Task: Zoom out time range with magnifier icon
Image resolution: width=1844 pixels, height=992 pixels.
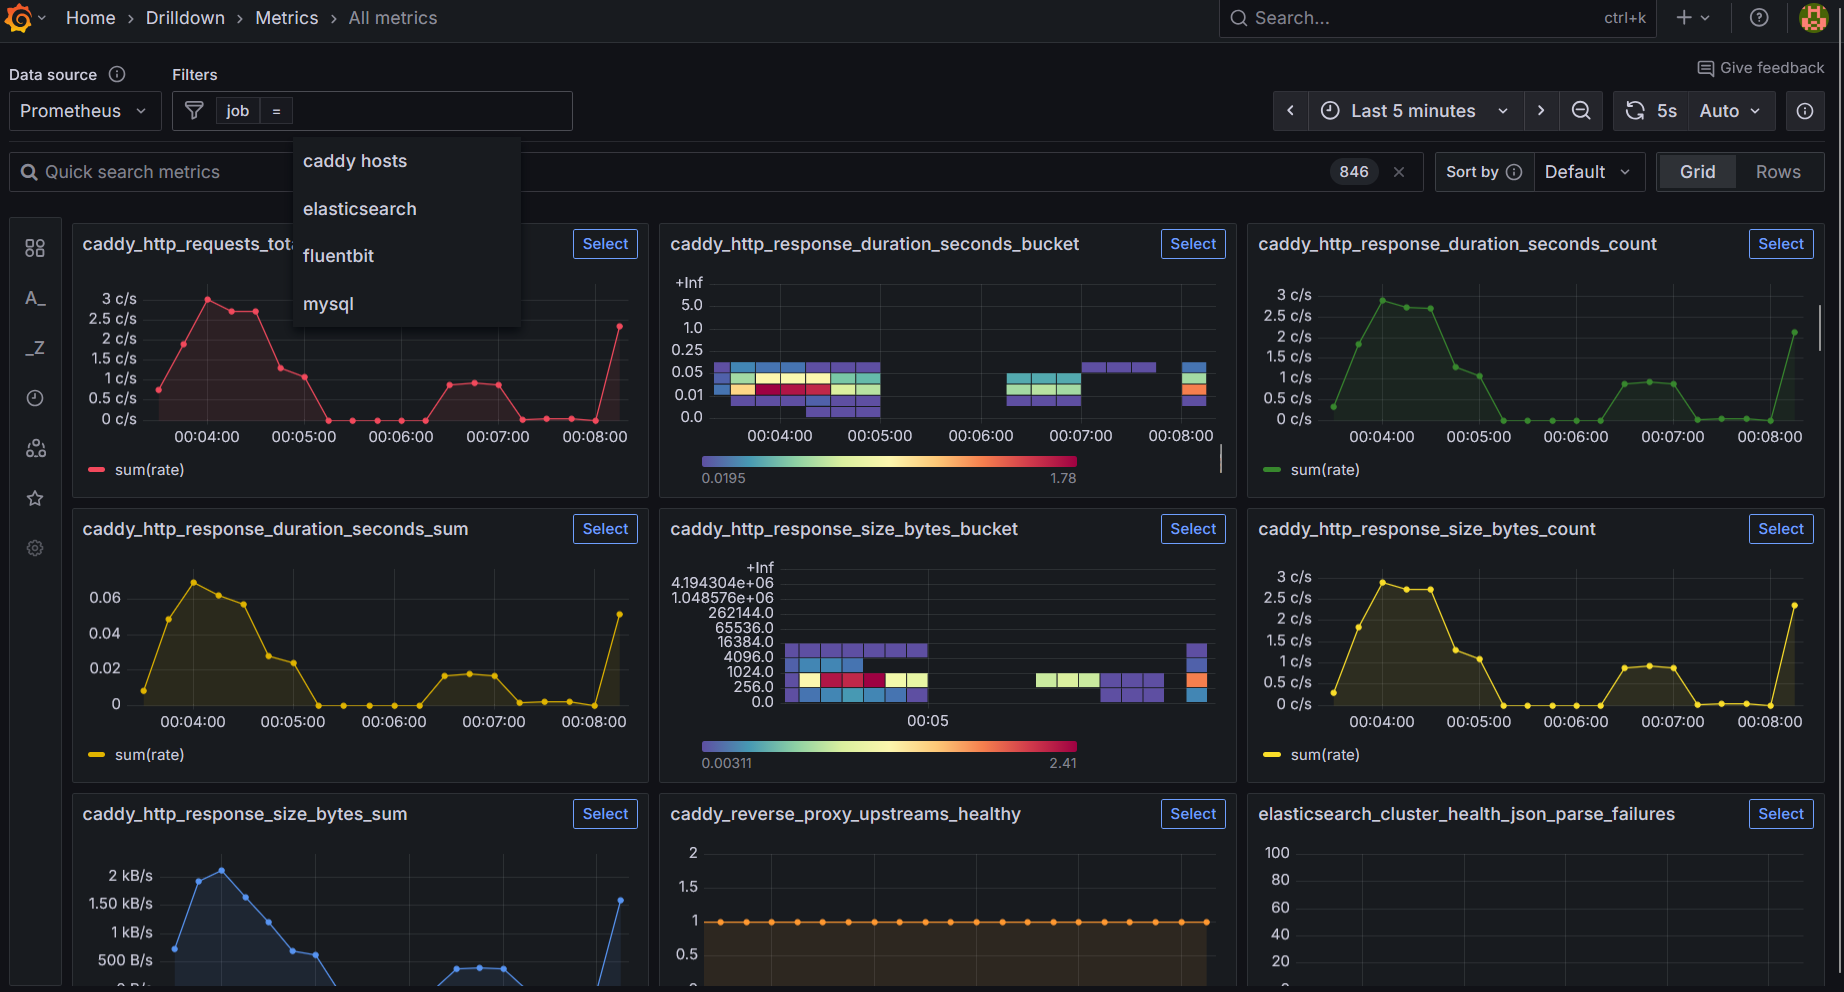Action: click(1581, 111)
